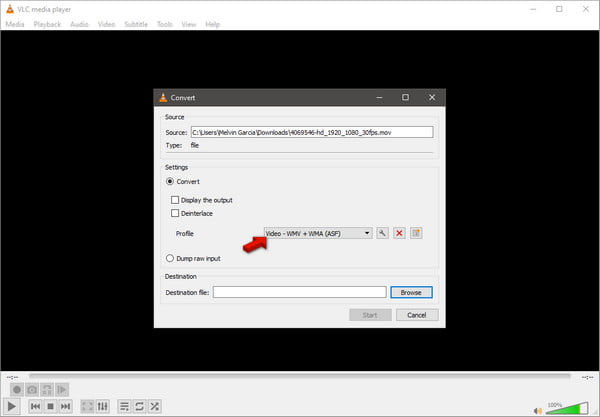Open the Subtitle menu
Viewport: 600px width, 417px height.
136,24
